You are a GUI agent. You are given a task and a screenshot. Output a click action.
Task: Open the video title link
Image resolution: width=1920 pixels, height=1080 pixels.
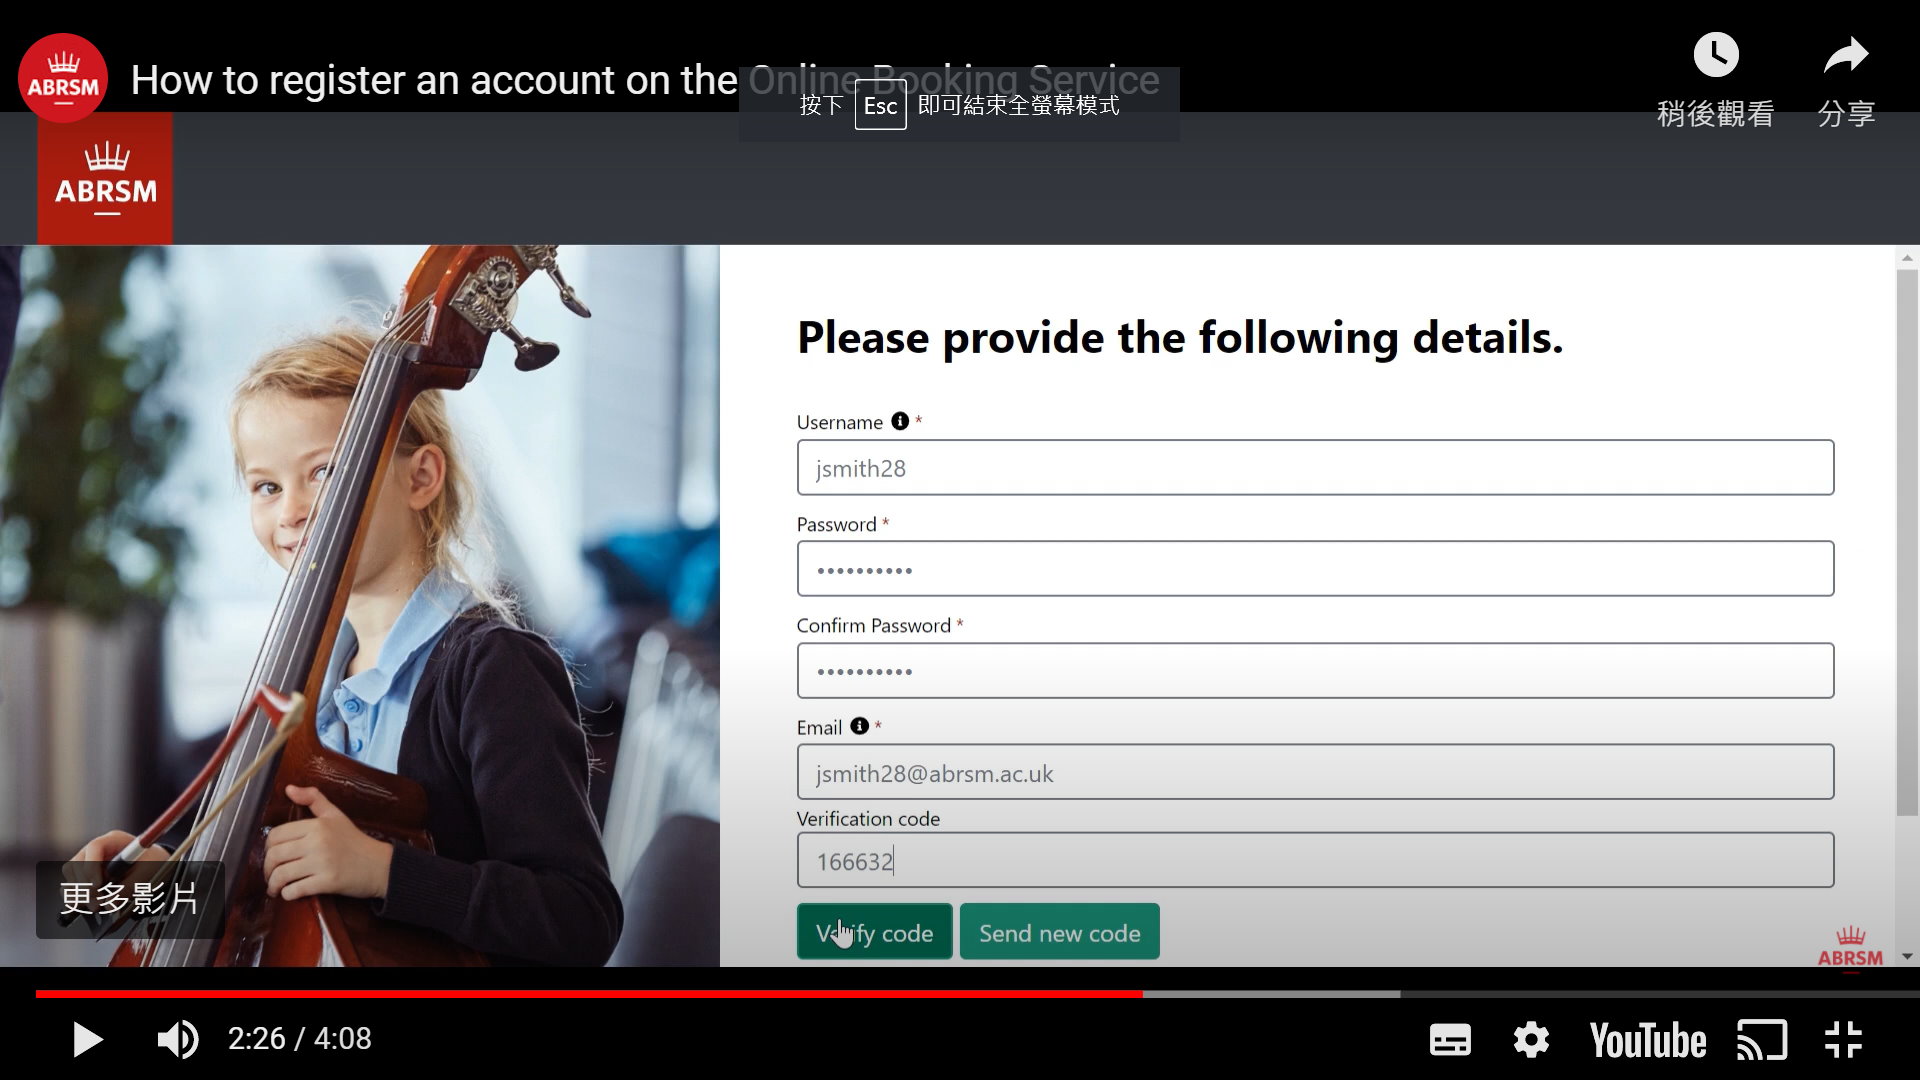434,80
